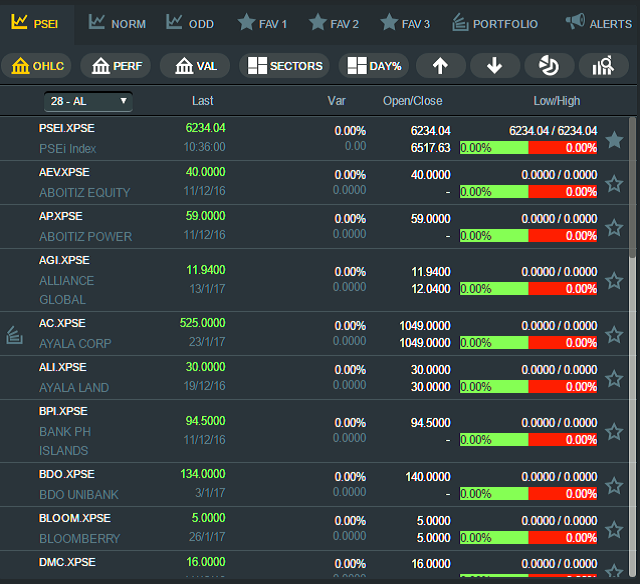Open the pie chart view
This screenshot has height=584, width=640.
[x=549, y=66]
